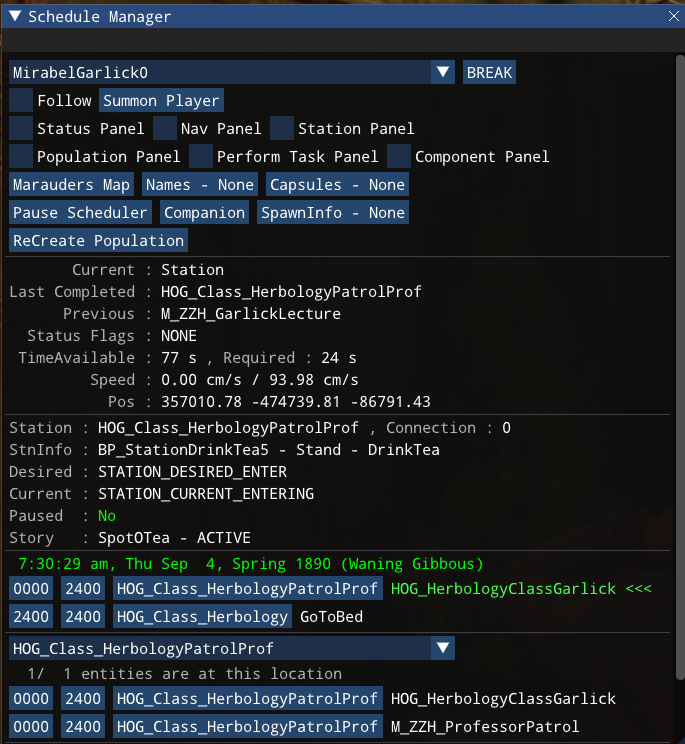This screenshot has width=685, height=744.
Task: Click the BREAK button
Action: point(489,72)
